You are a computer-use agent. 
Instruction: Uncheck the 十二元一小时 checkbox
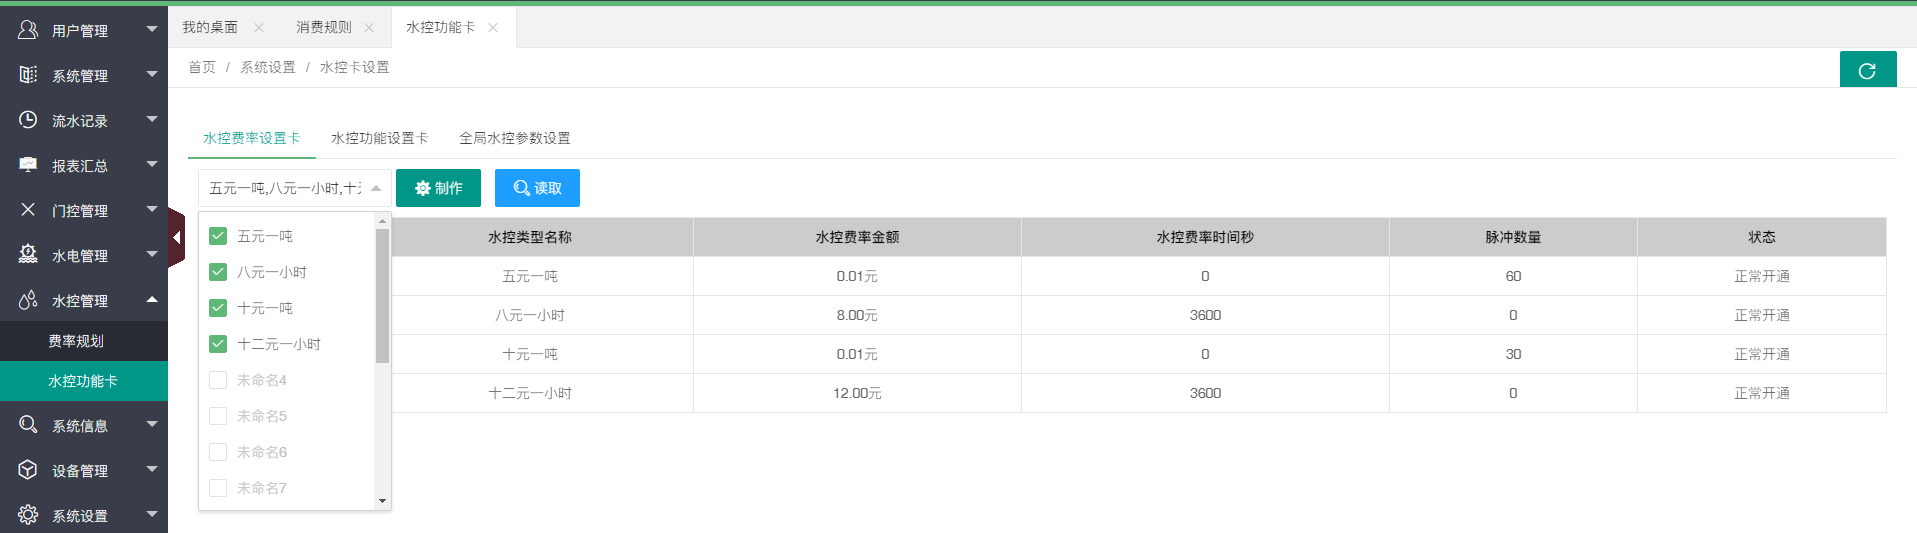[218, 344]
